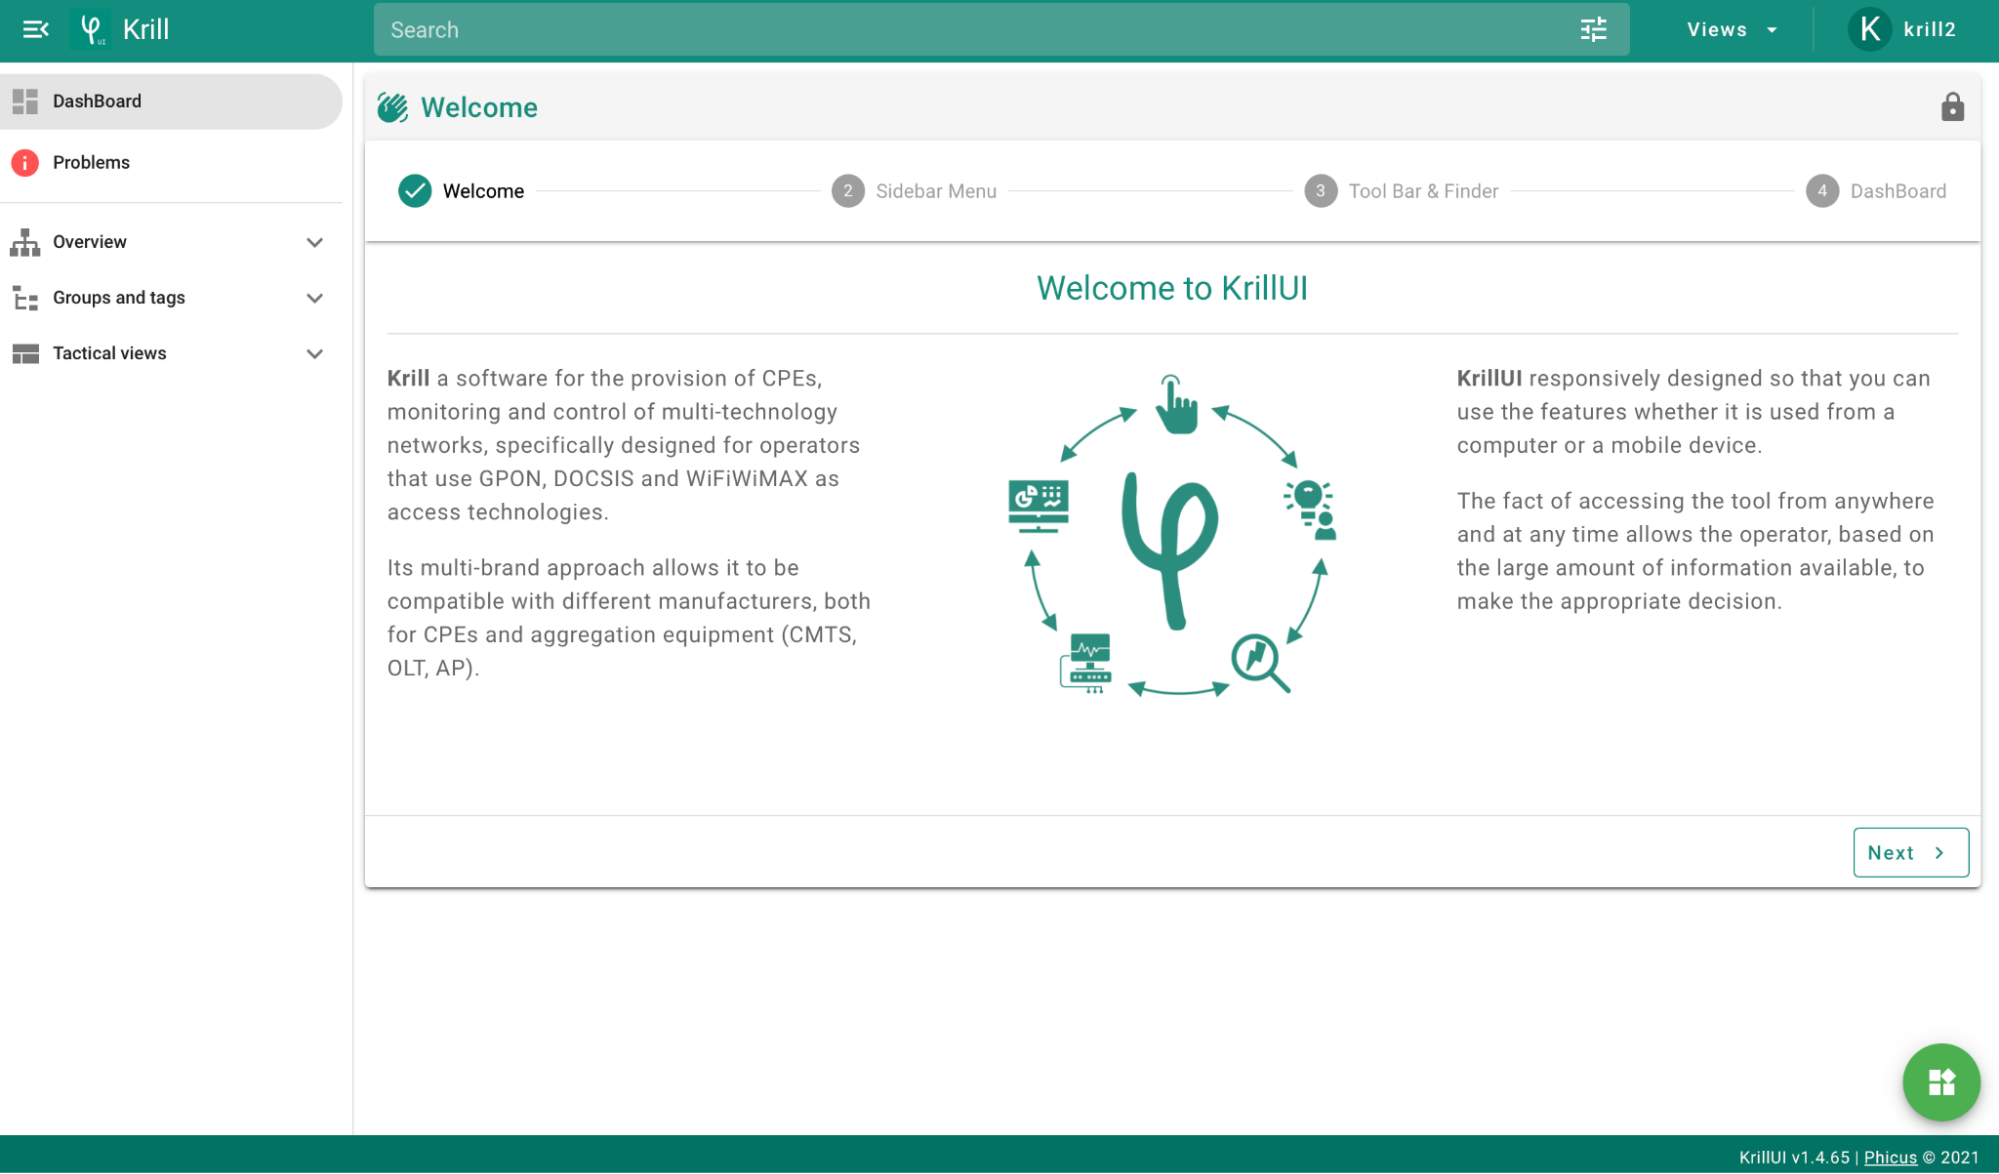Click the step 2 circle icon
The height and width of the screenshot is (1174, 1999).
pyautogui.click(x=848, y=191)
